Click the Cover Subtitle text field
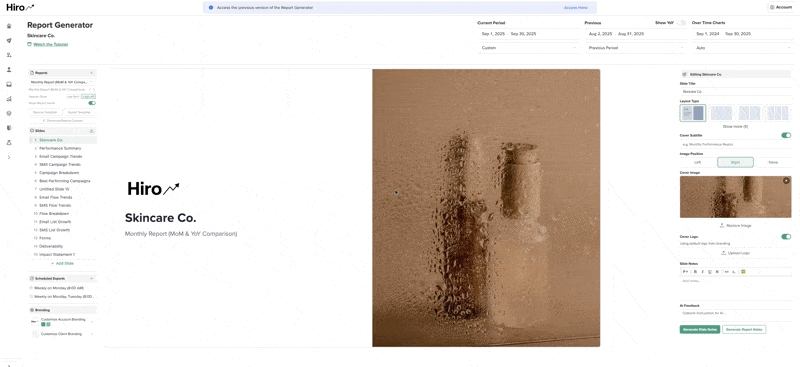Image resolution: width=800 pixels, height=367 pixels. pyautogui.click(x=736, y=144)
